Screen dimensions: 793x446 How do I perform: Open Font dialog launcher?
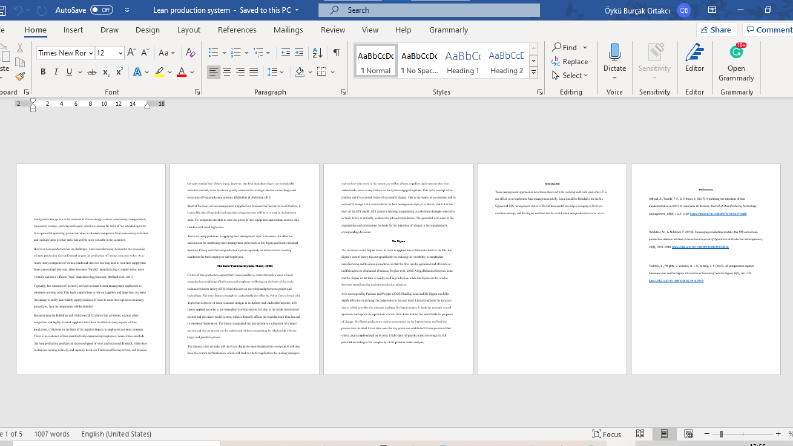pyautogui.click(x=197, y=92)
